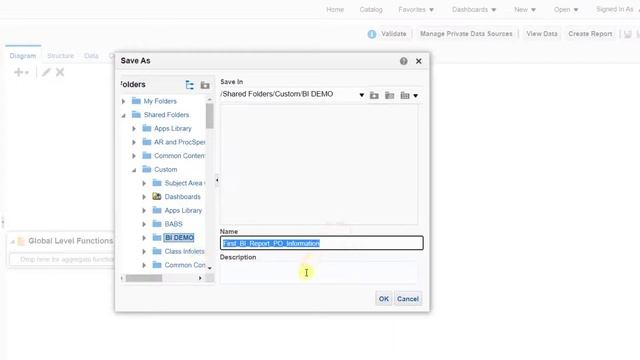Click the new folder icon in Folders header
This screenshot has width=640, height=360.
coord(205,85)
